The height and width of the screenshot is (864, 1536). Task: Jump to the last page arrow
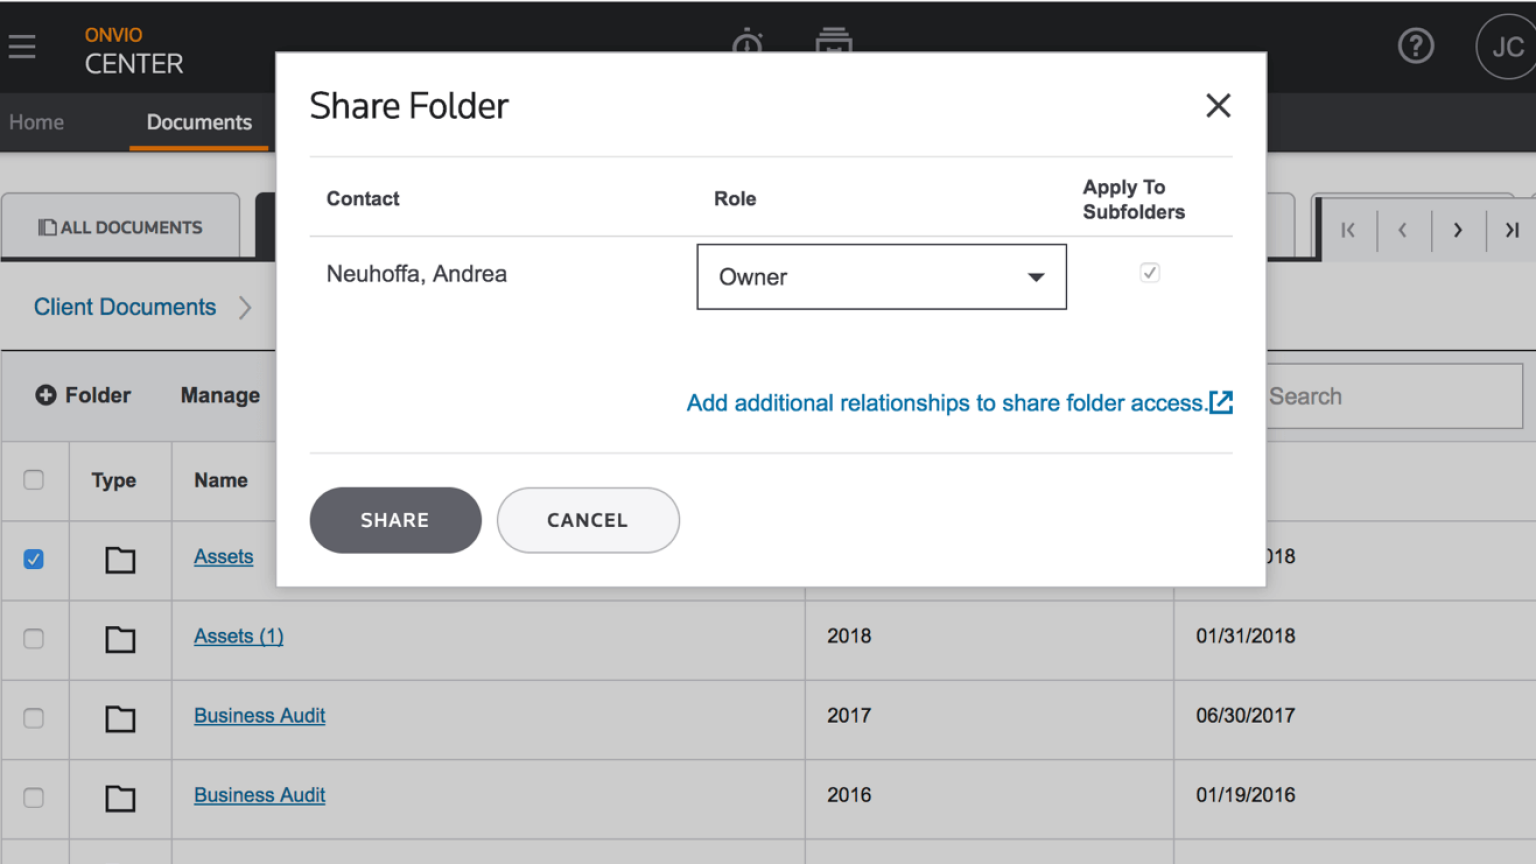tap(1511, 230)
